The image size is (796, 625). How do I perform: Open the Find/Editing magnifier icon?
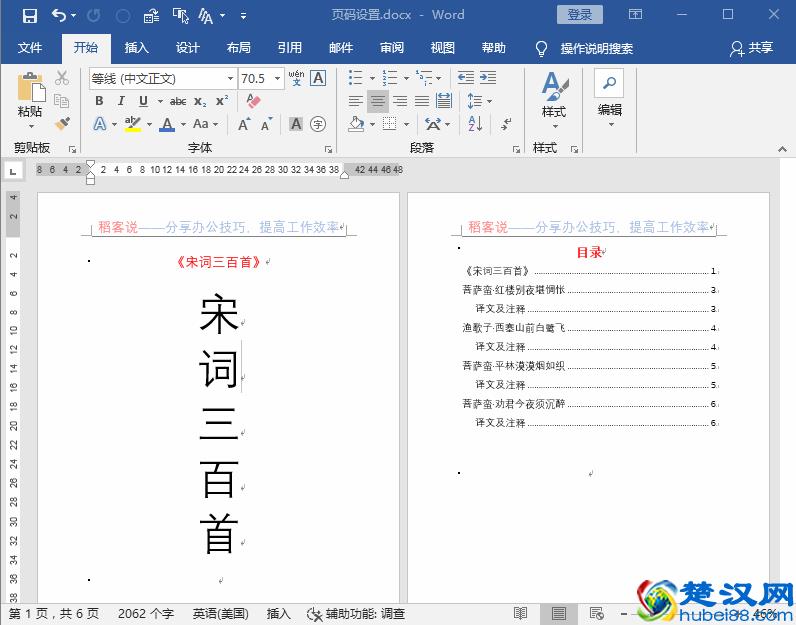tap(609, 83)
